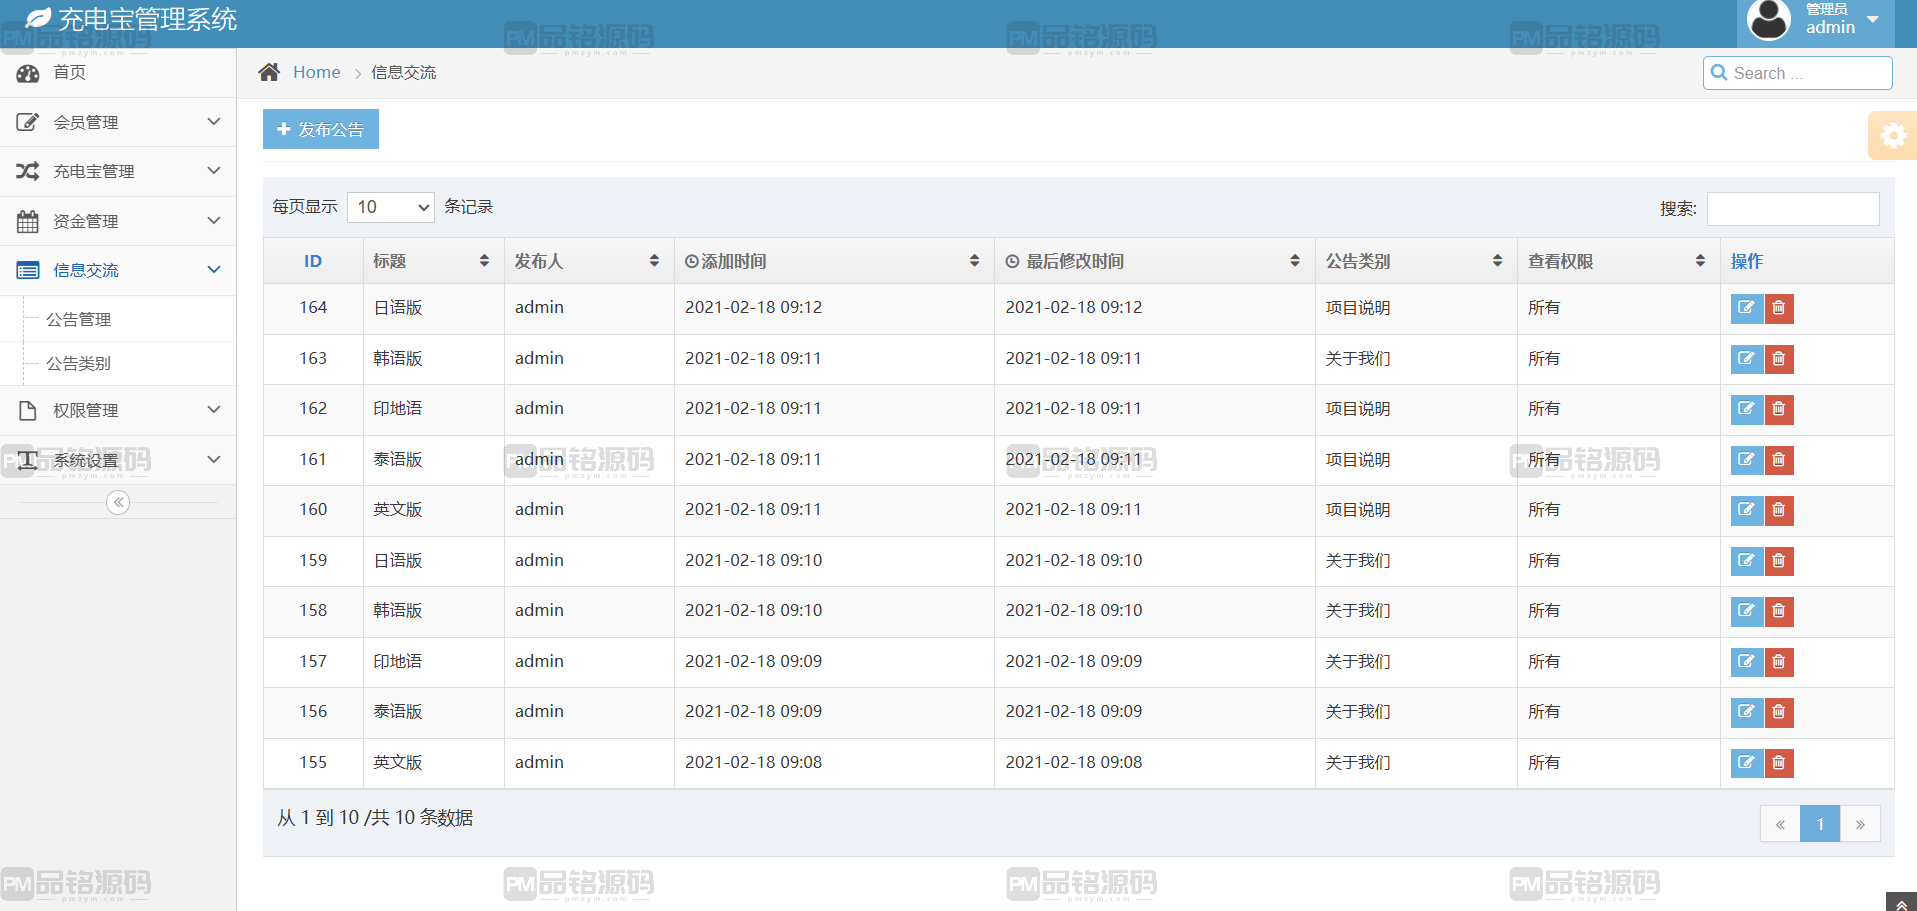Edit the announcement with ID 163

click(1746, 359)
